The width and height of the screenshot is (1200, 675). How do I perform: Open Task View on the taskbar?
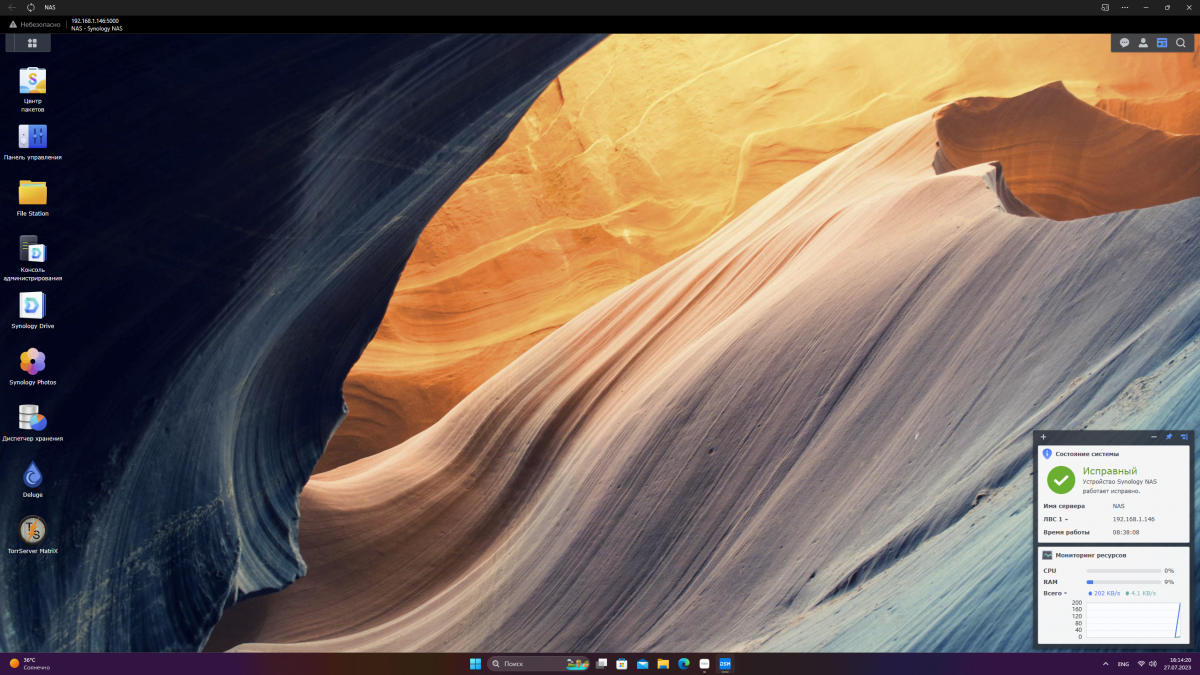pyautogui.click(x=601, y=663)
